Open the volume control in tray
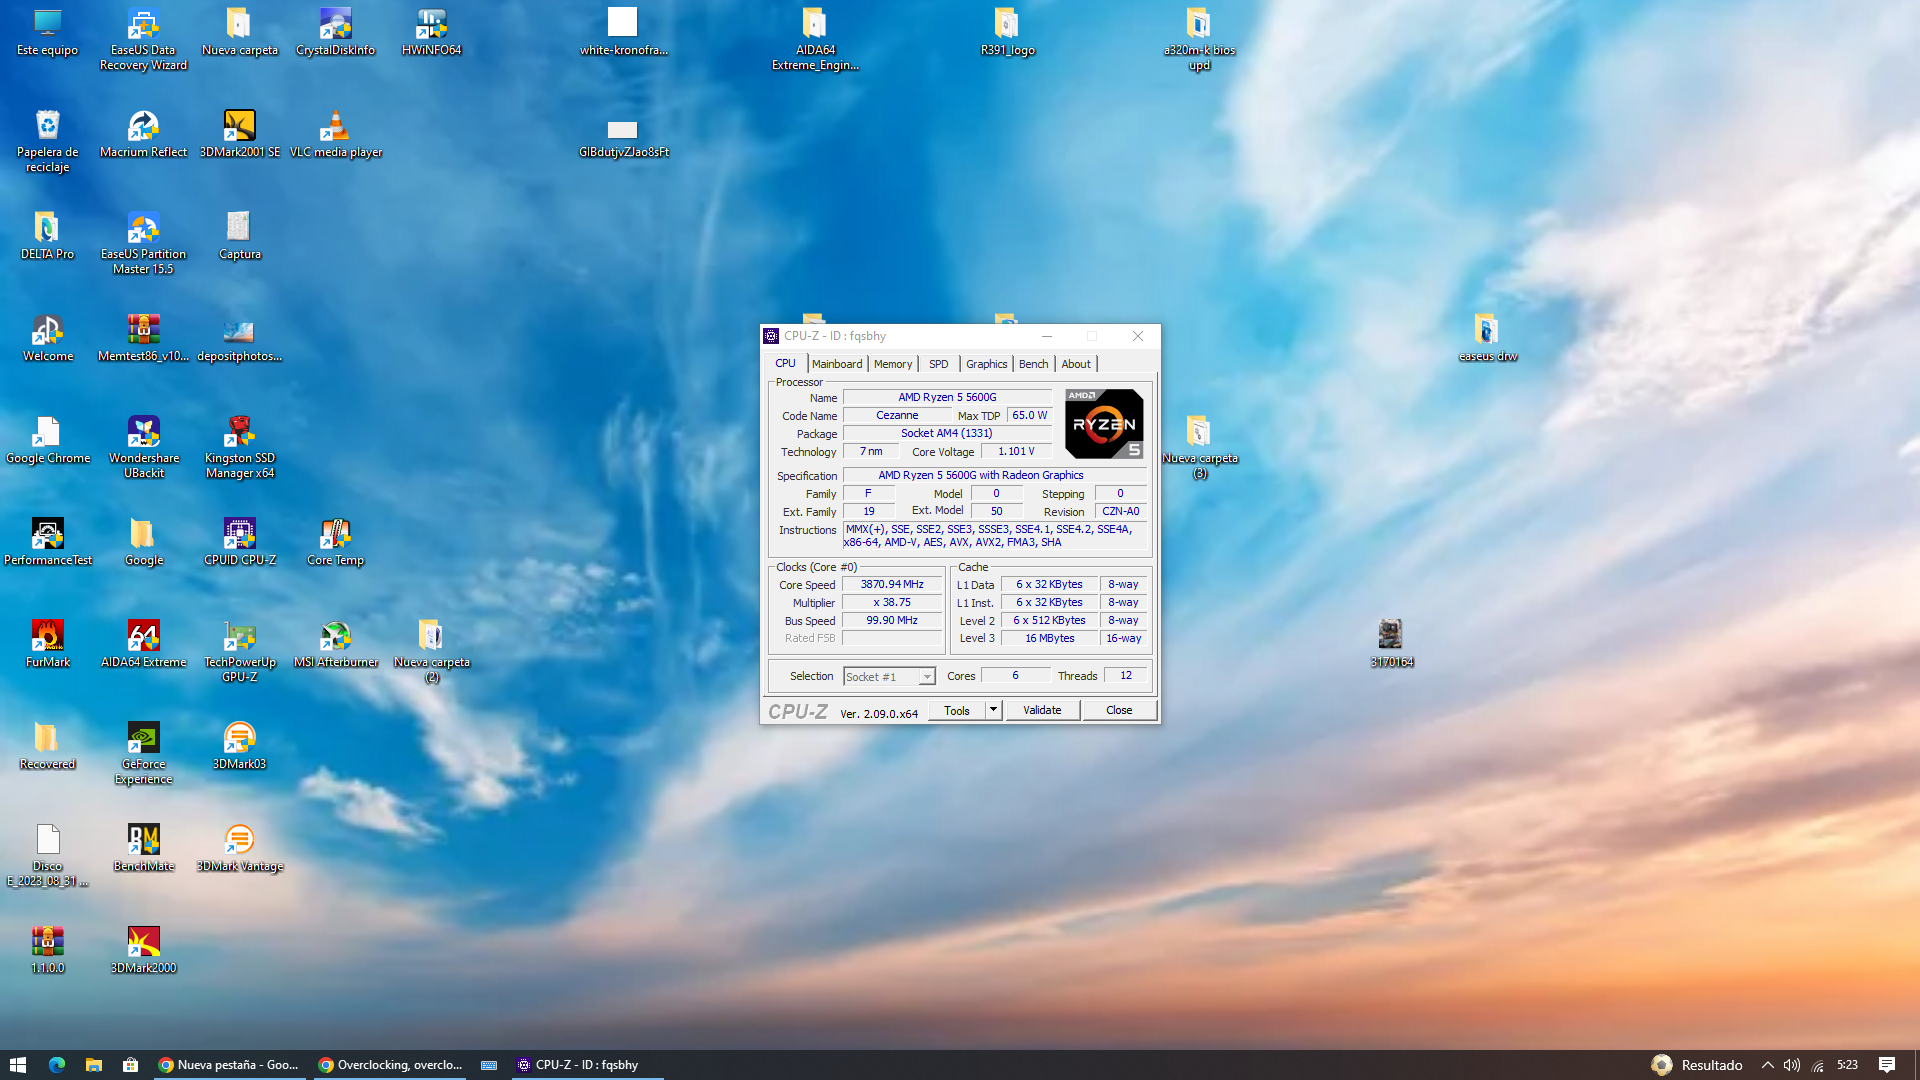This screenshot has height=1080, width=1920. (1792, 1065)
